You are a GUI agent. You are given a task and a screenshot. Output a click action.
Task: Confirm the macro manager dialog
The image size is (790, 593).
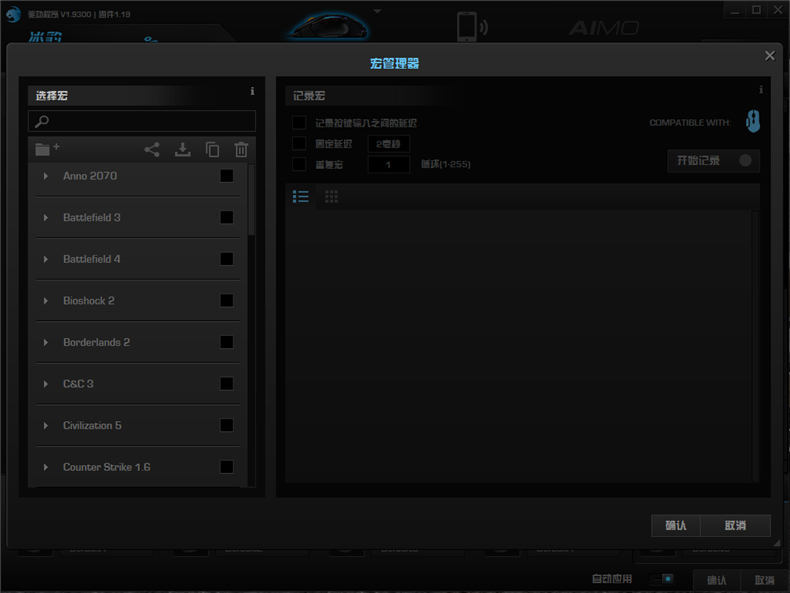[x=676, y=525]
